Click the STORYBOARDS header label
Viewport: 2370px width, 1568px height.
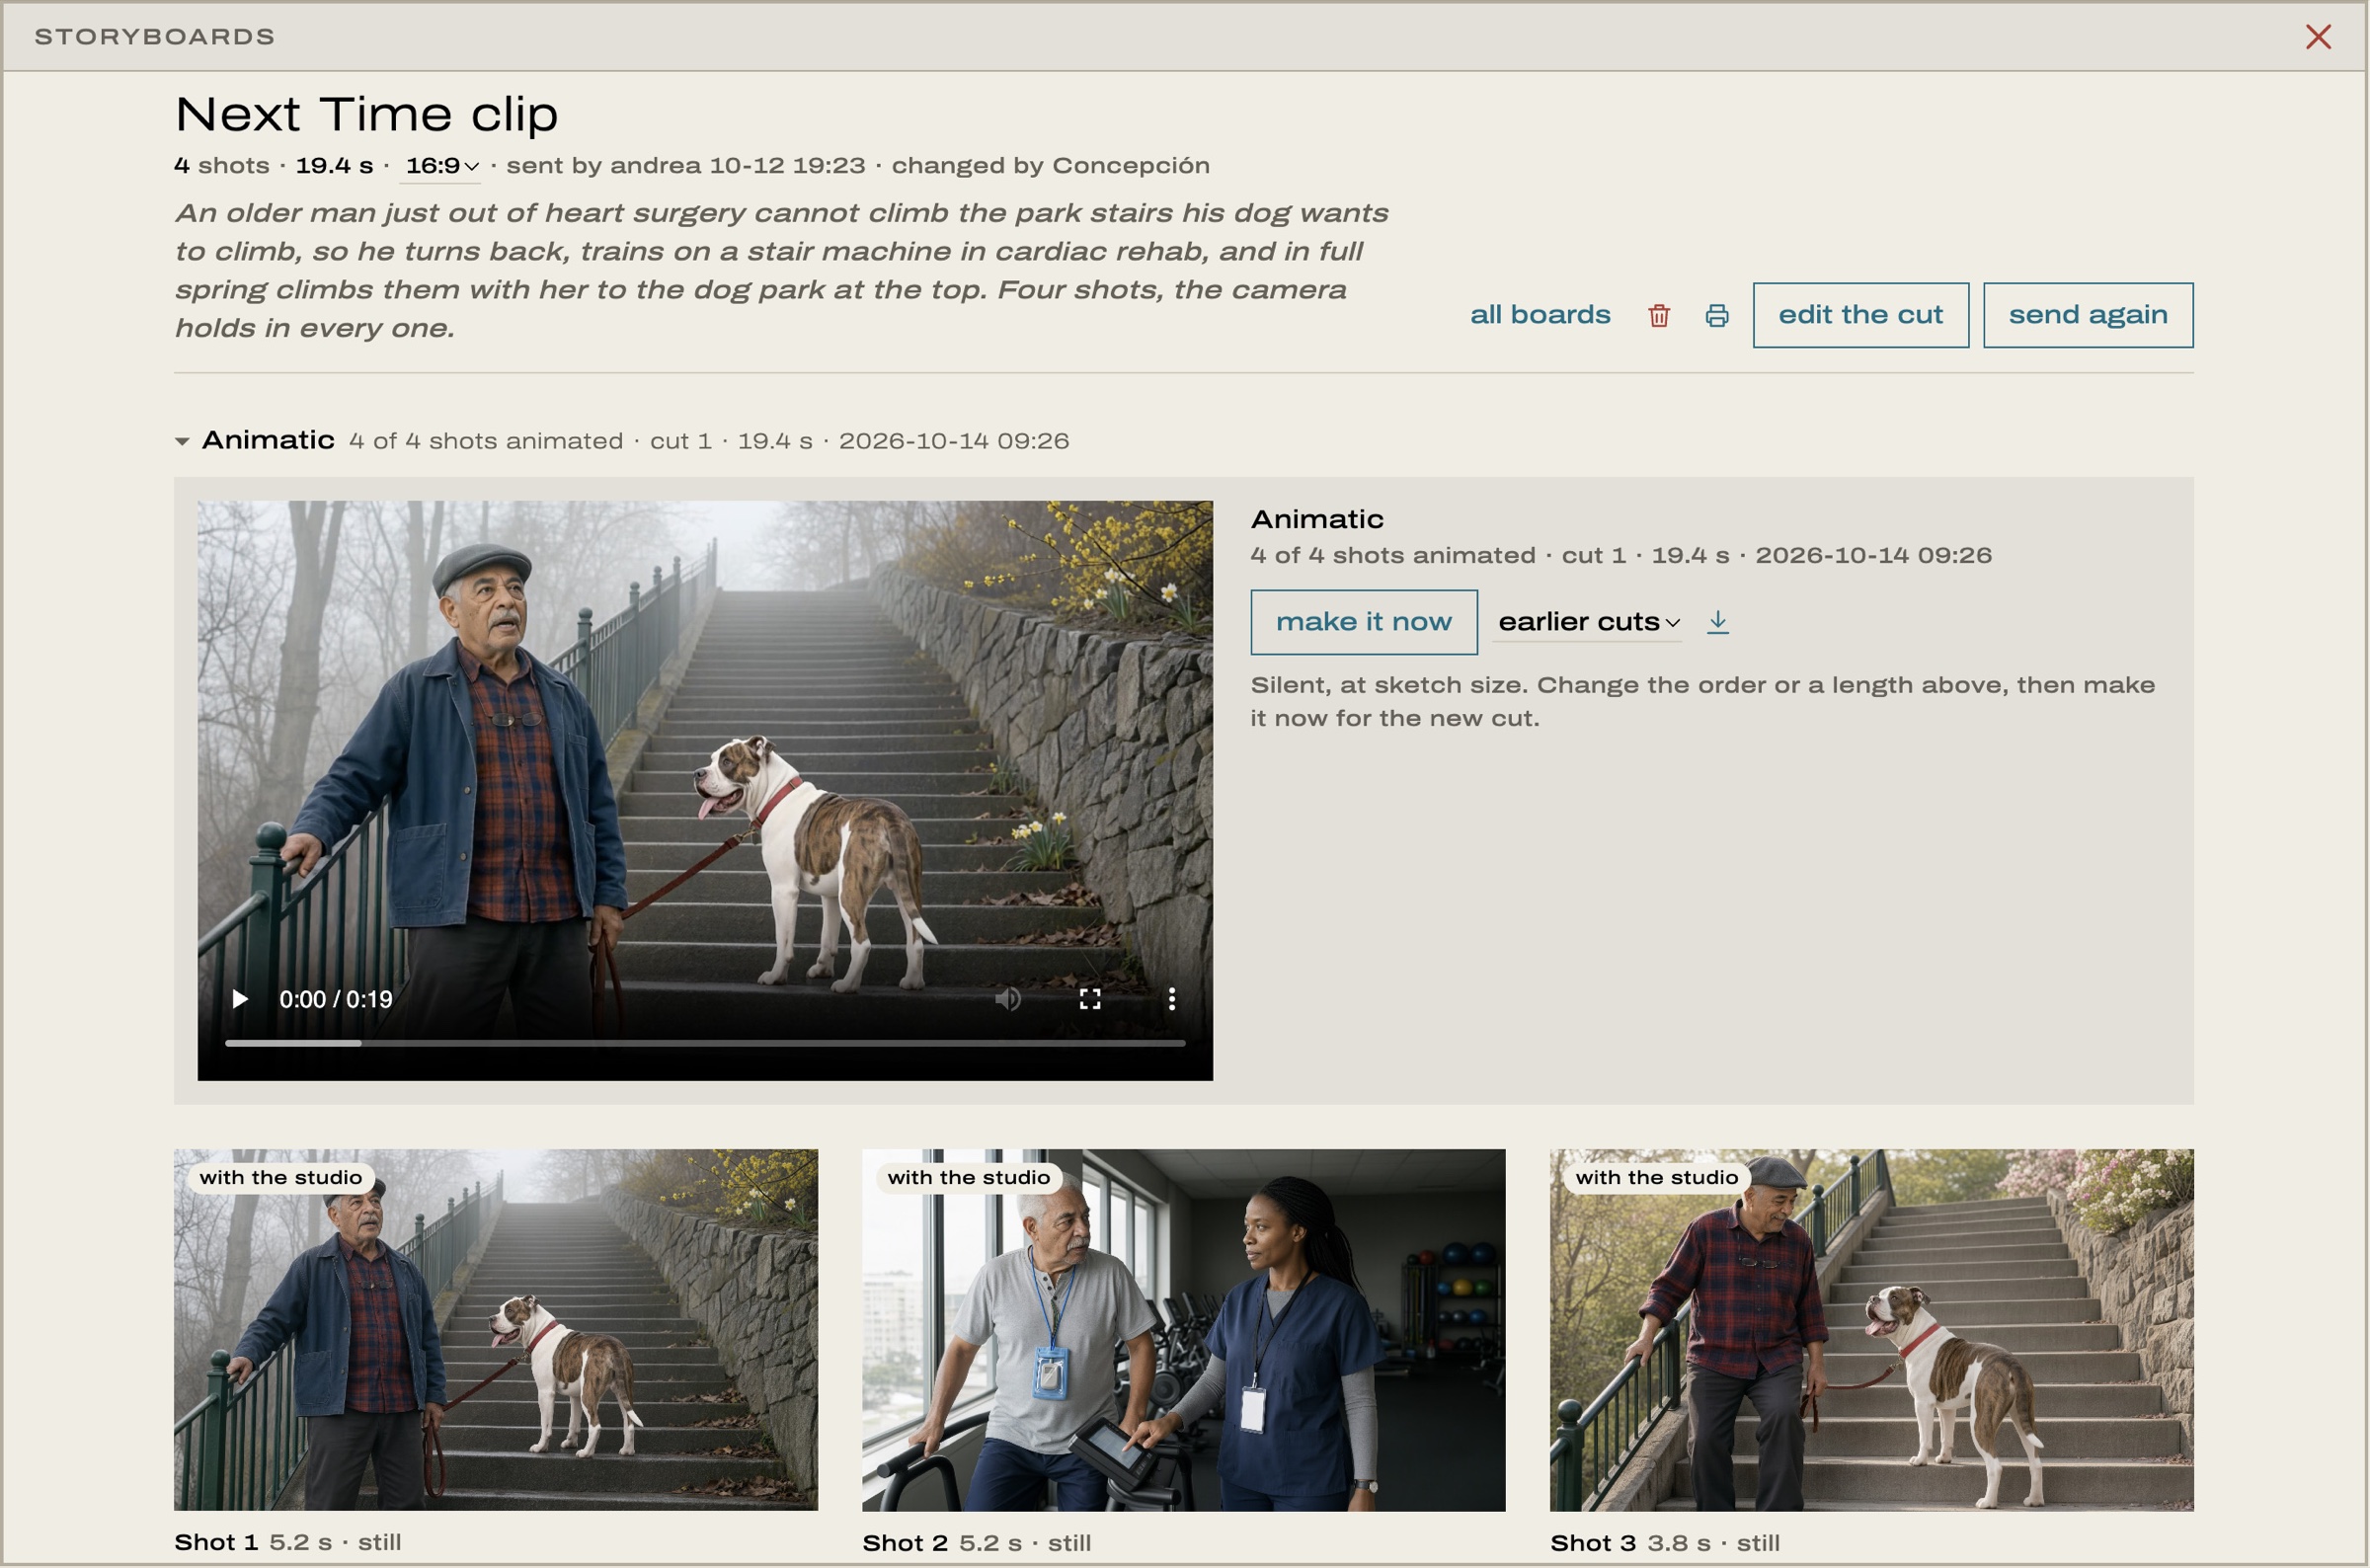[155, 37]
